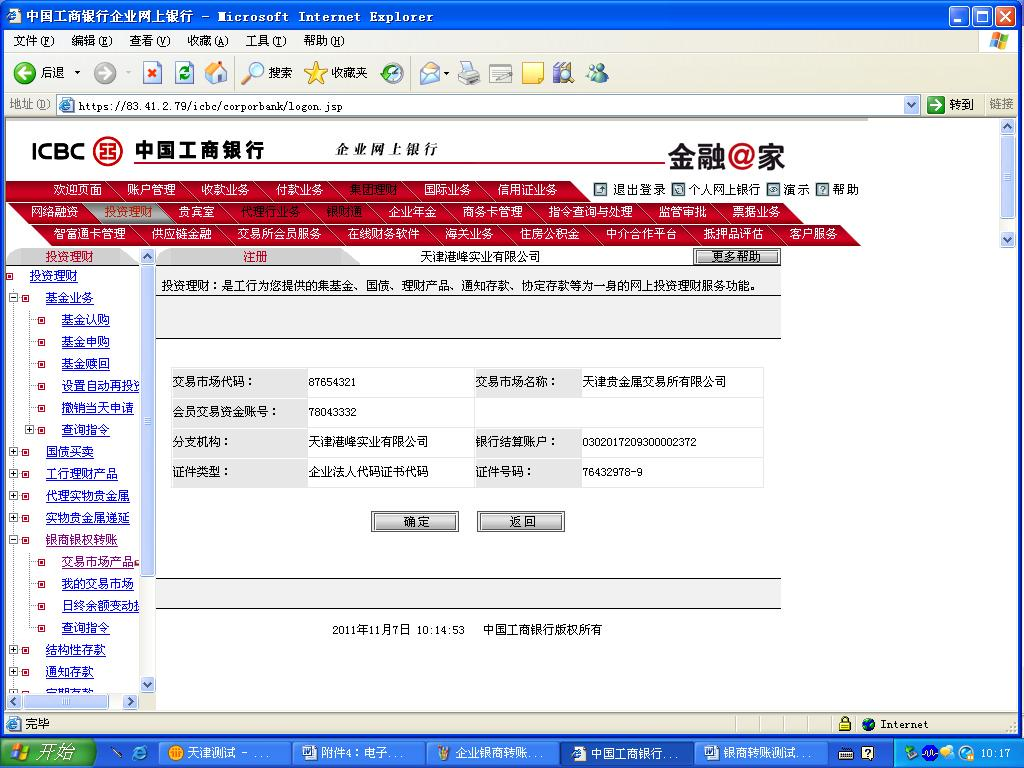The height and width of the screenshot is (768, 1024).
Task: Click the security padlock in status bar
Action: pyautogui.click(x=844, y=724)
